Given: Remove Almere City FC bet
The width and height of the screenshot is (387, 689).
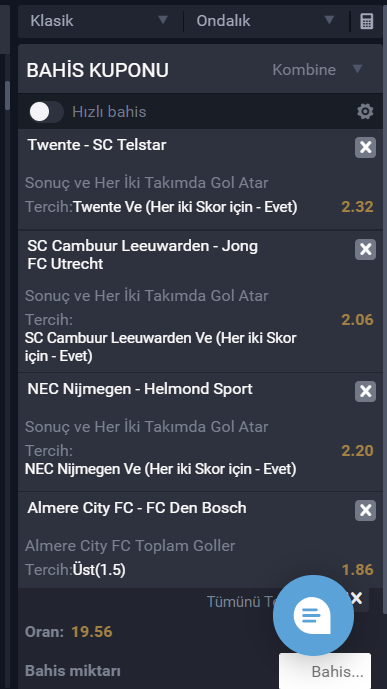Looking at the screenshot, I should (x=365, y=510).
